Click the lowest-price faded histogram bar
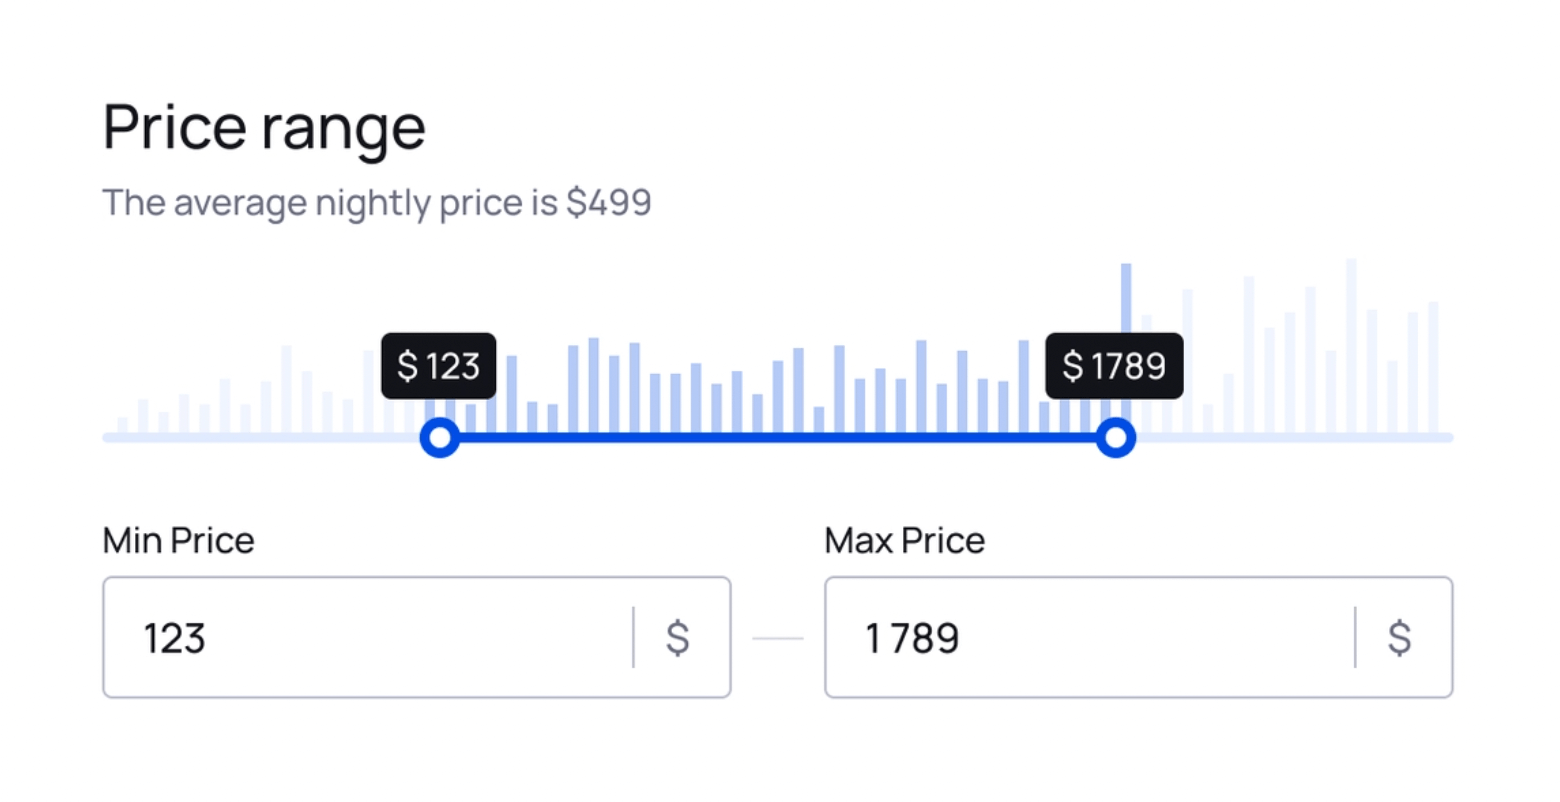Viewport: 1560px width, 802px height. click(x=122, y=426)
